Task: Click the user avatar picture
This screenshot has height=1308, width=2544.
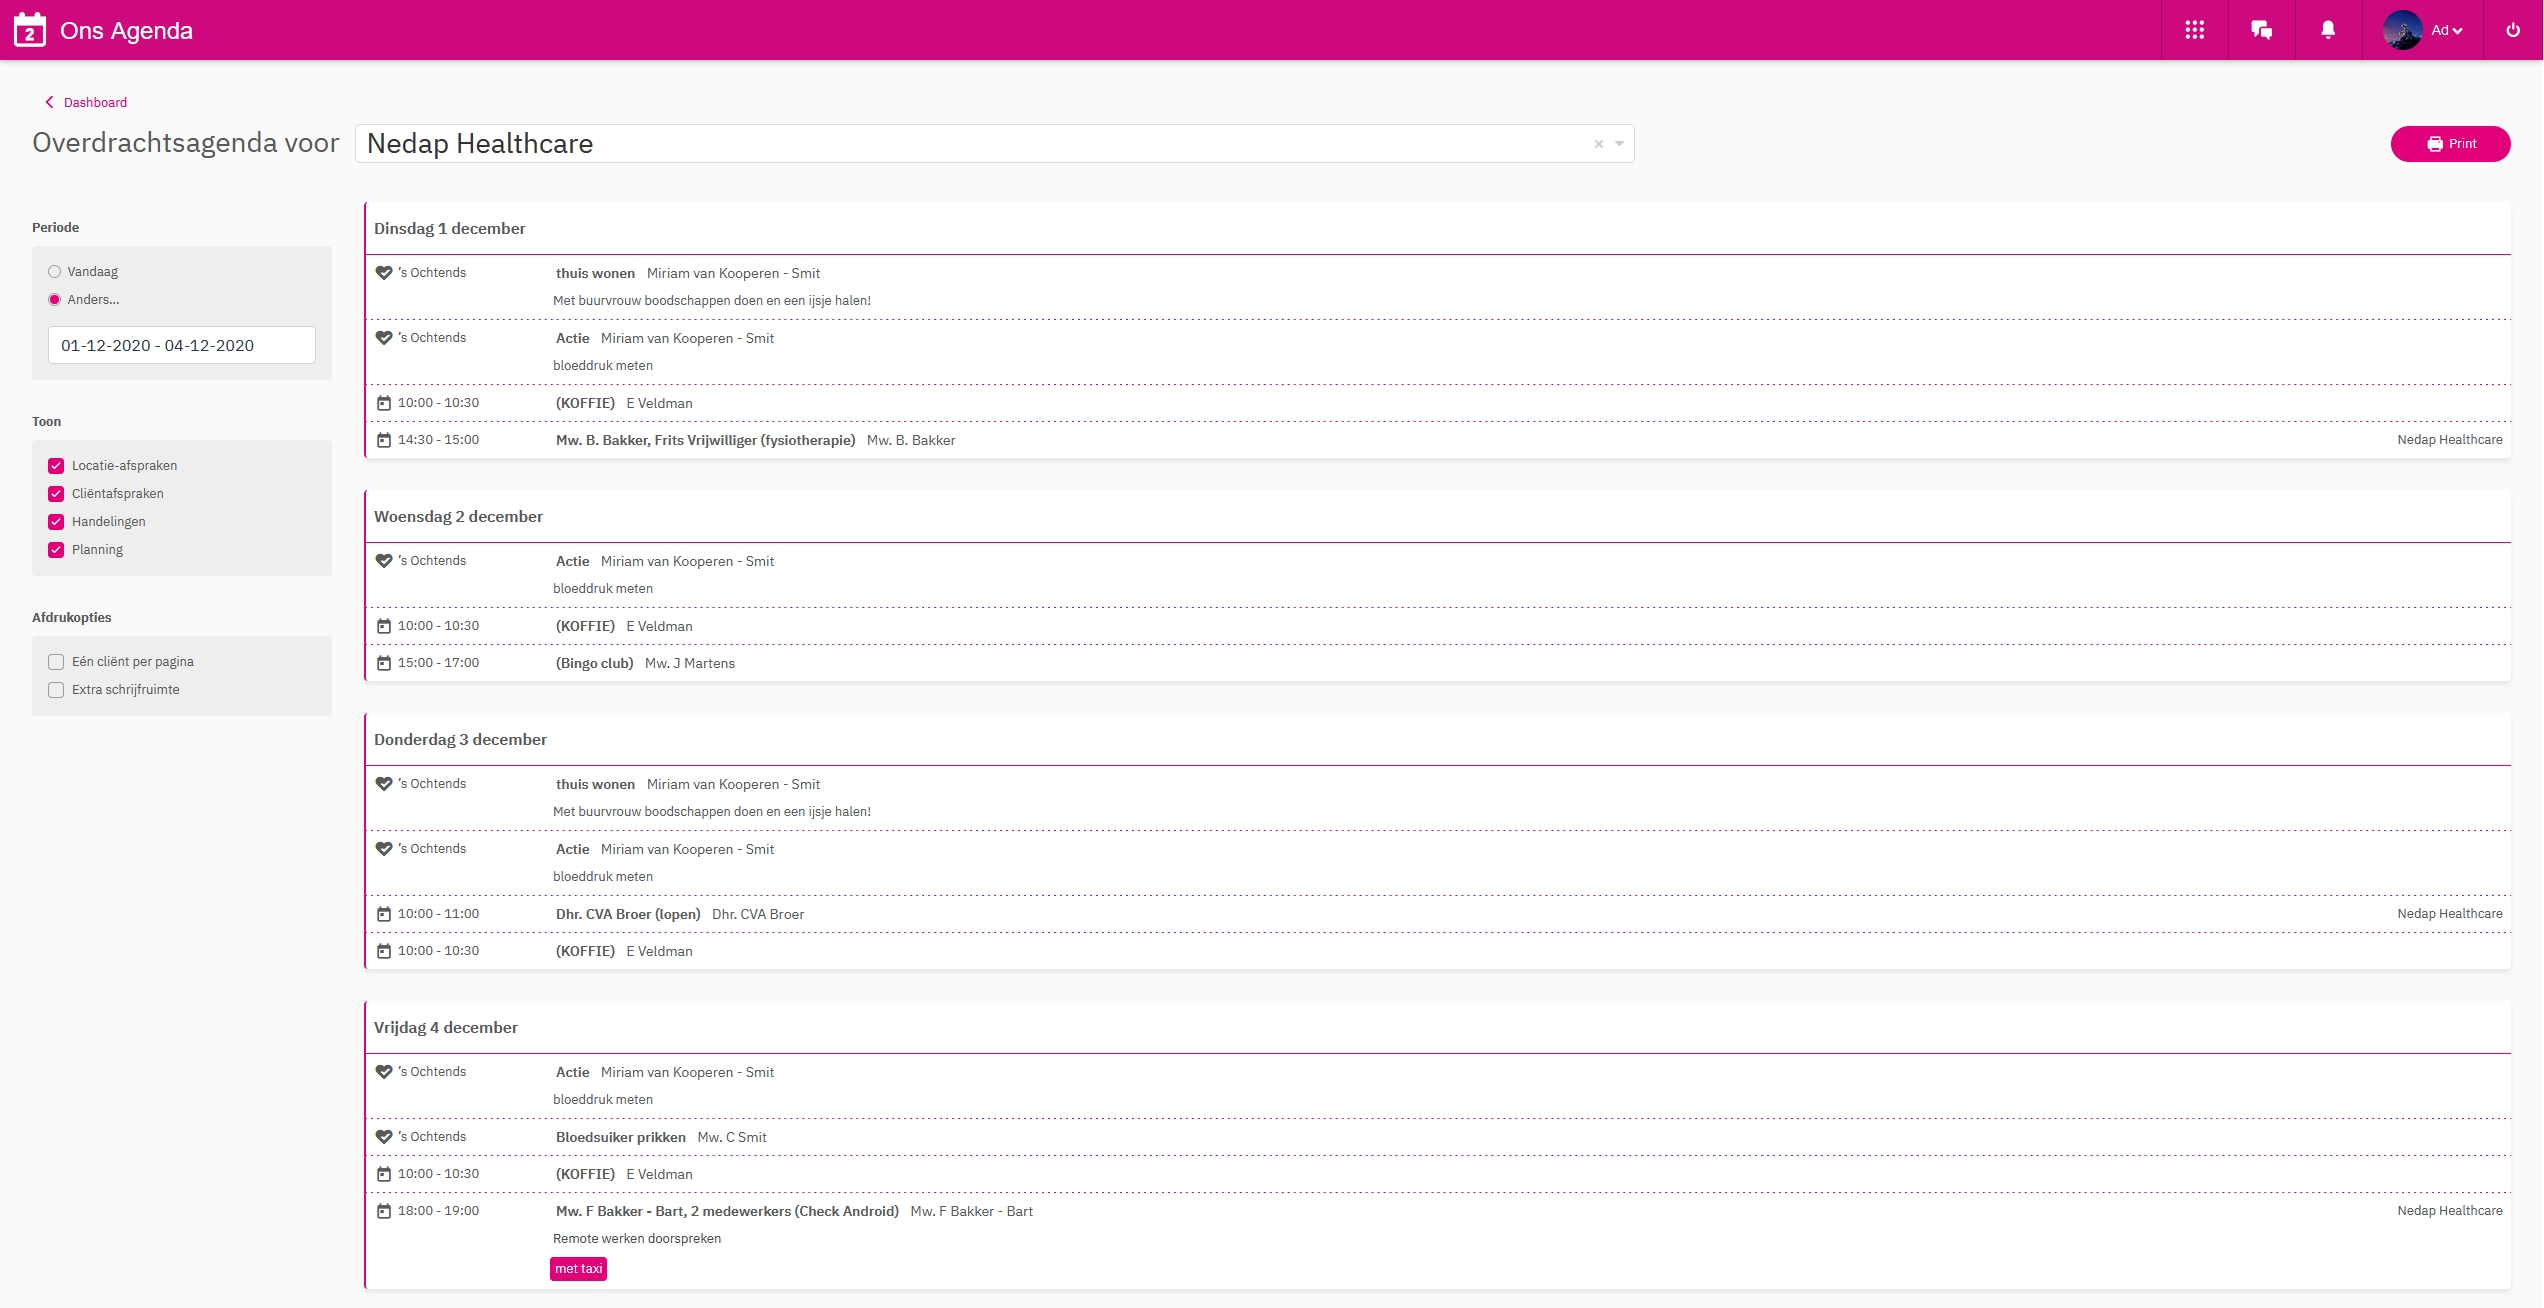Action: (2402, 30)
